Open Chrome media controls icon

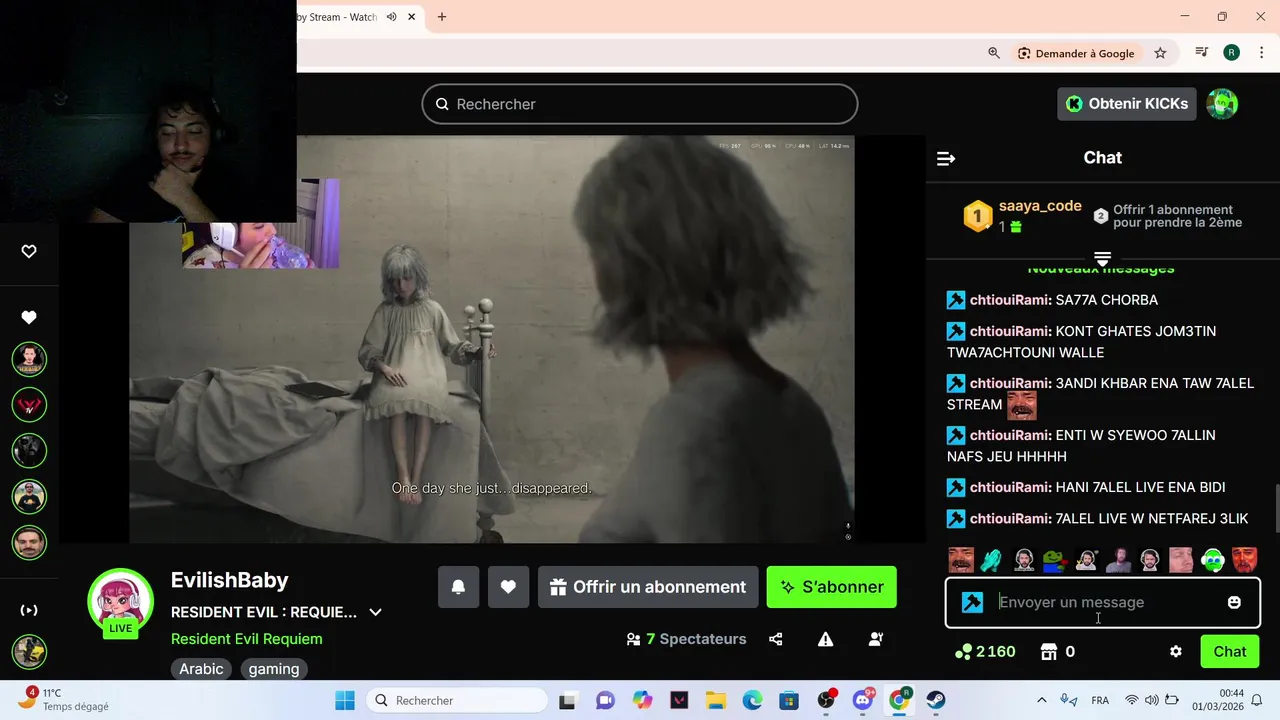pyautogui.click(x=1202, y=53)
